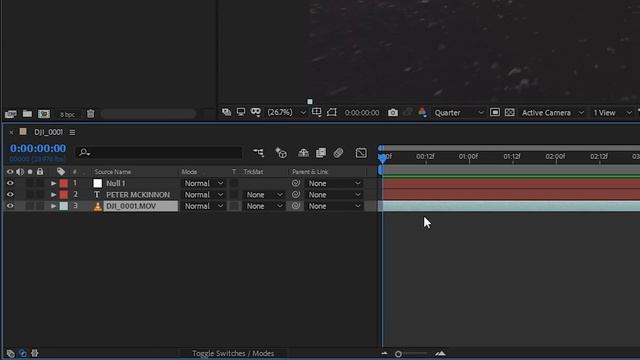Expand Null 1 layer properties
640x360 pixels.
click(x=53, y=183)
